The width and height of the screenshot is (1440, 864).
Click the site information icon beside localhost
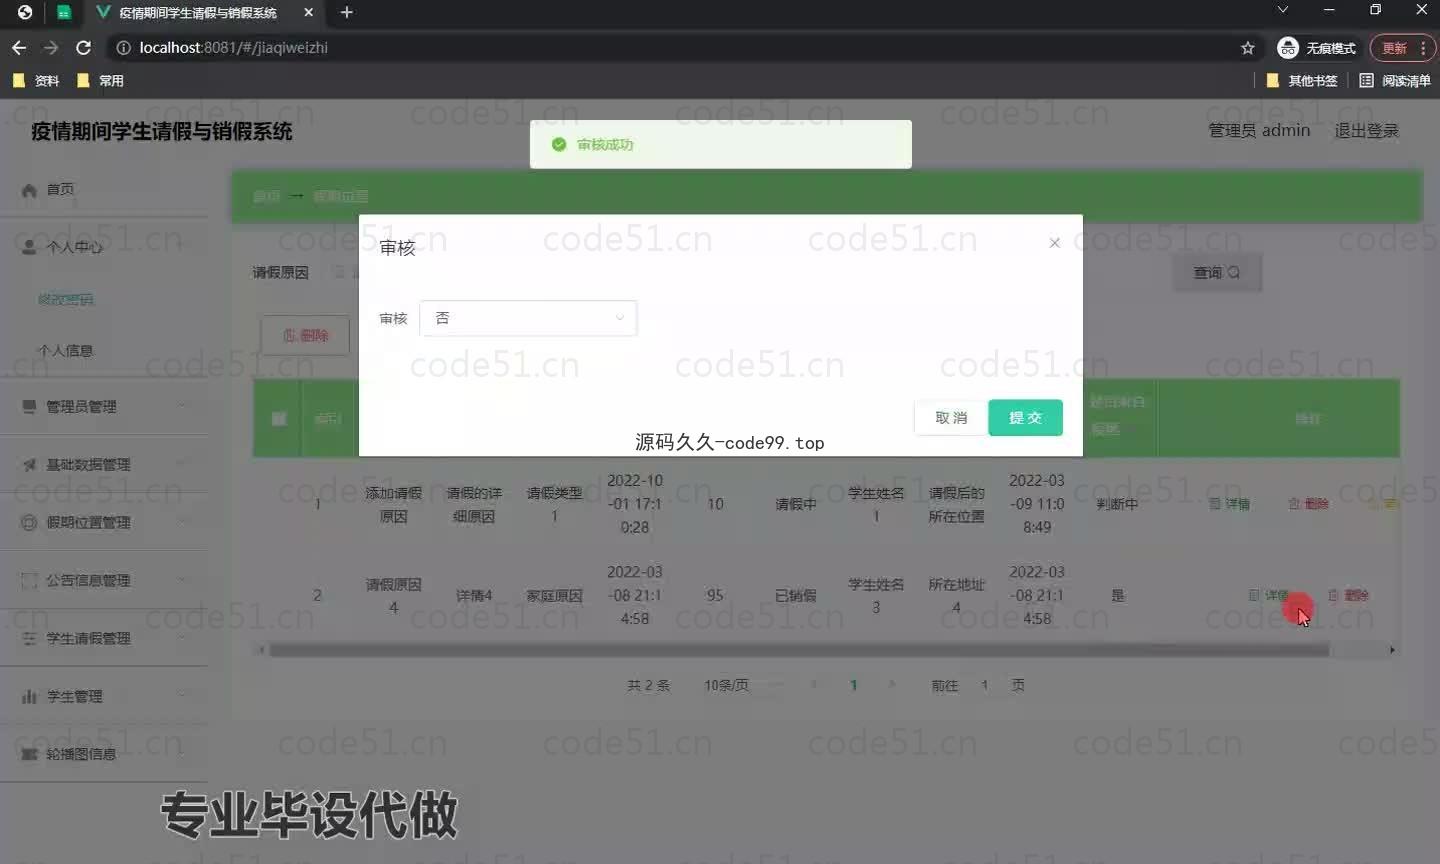coord(123,47)
